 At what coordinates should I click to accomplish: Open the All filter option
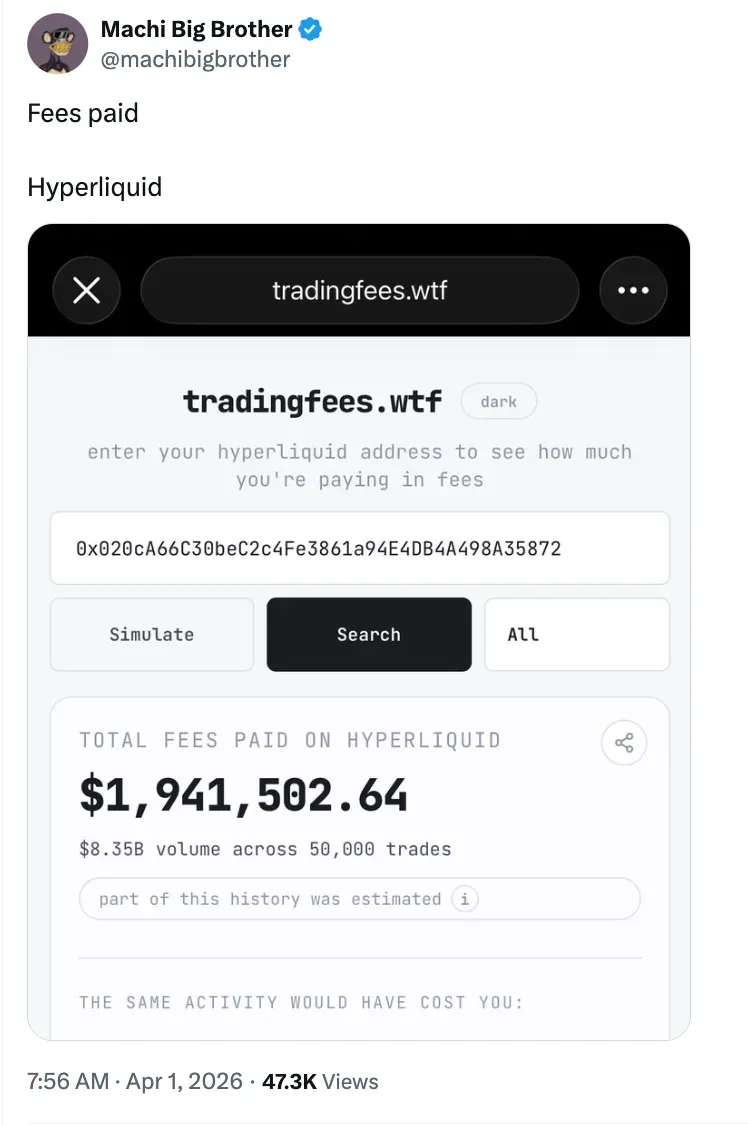(x=576, y=634)
